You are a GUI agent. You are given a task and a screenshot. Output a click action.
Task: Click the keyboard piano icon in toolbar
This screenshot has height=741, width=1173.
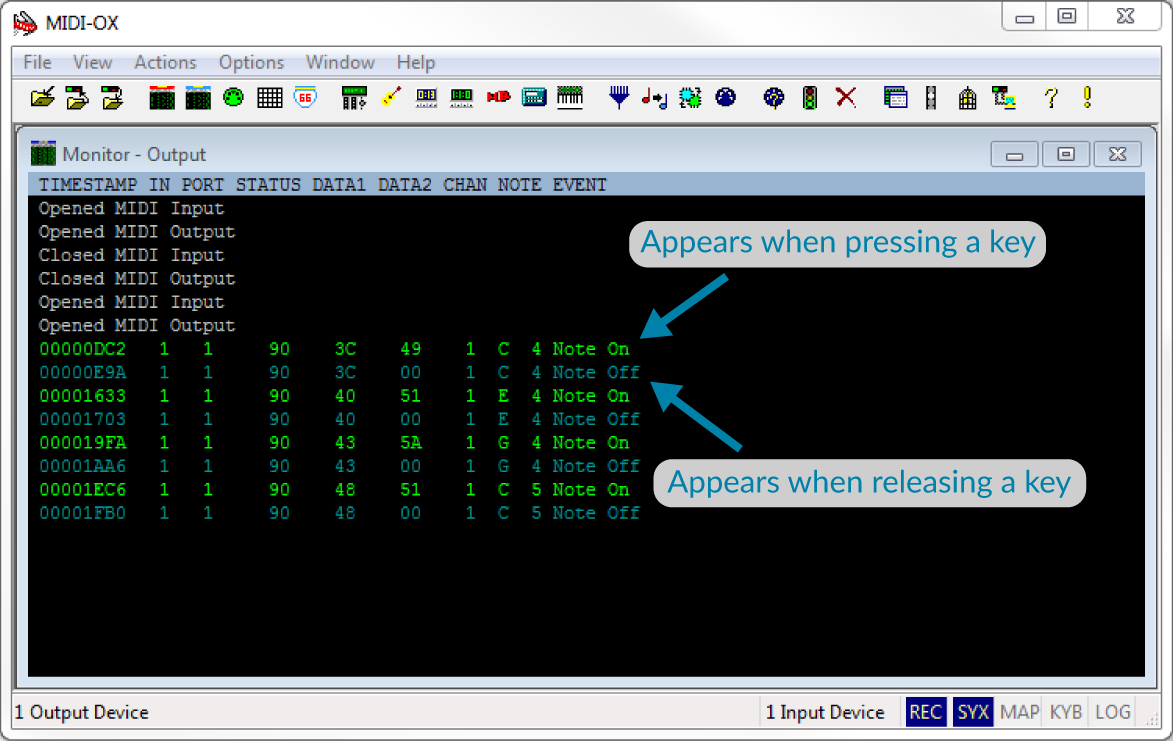pos(570,97)
